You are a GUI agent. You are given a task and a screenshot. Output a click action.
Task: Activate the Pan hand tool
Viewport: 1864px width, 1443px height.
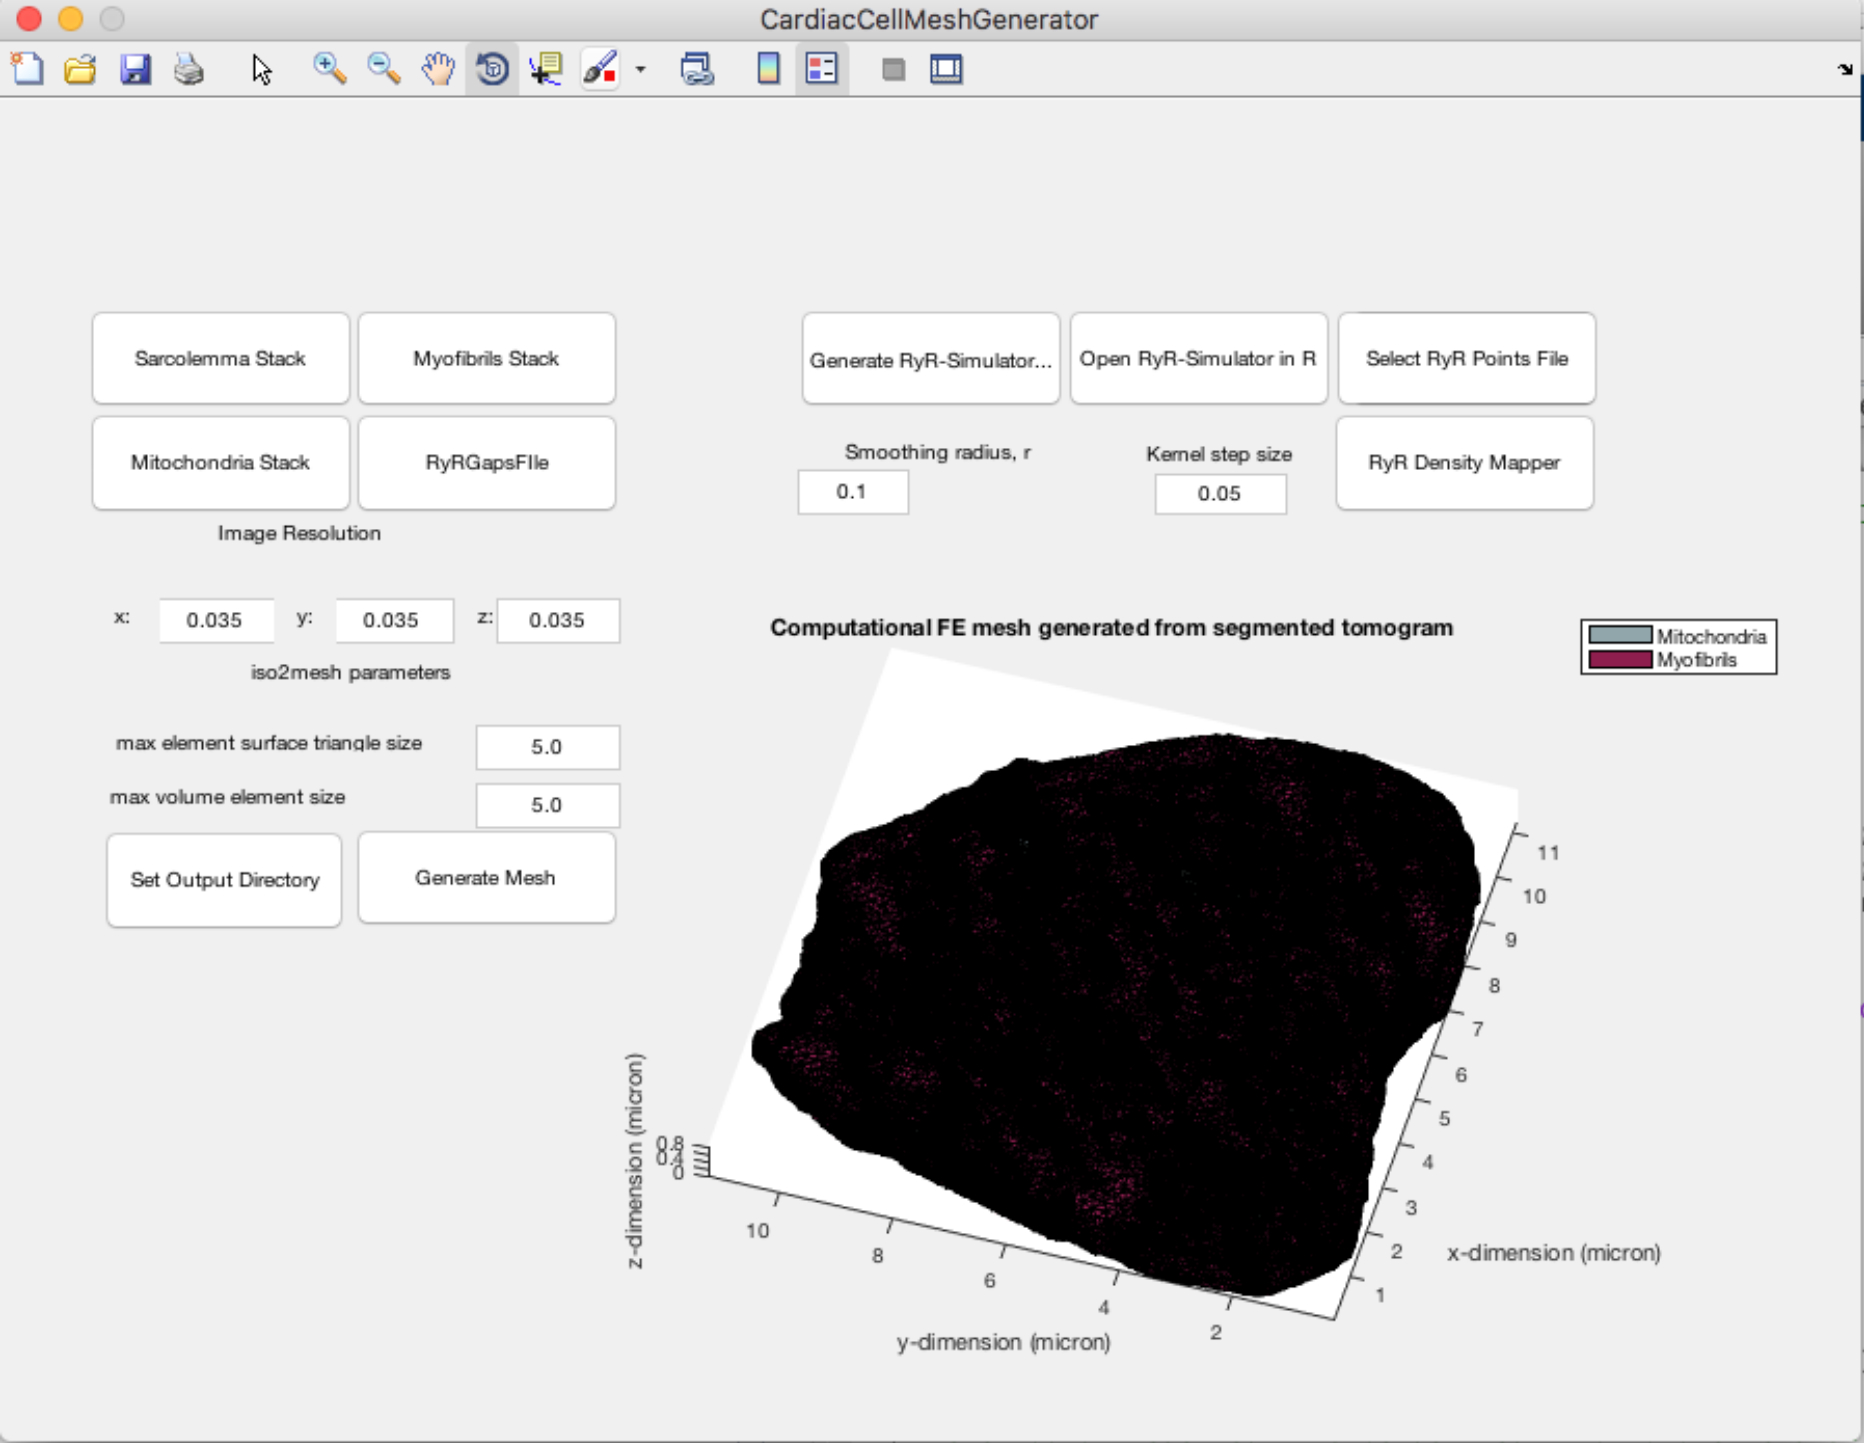click(x=437, y=69)
